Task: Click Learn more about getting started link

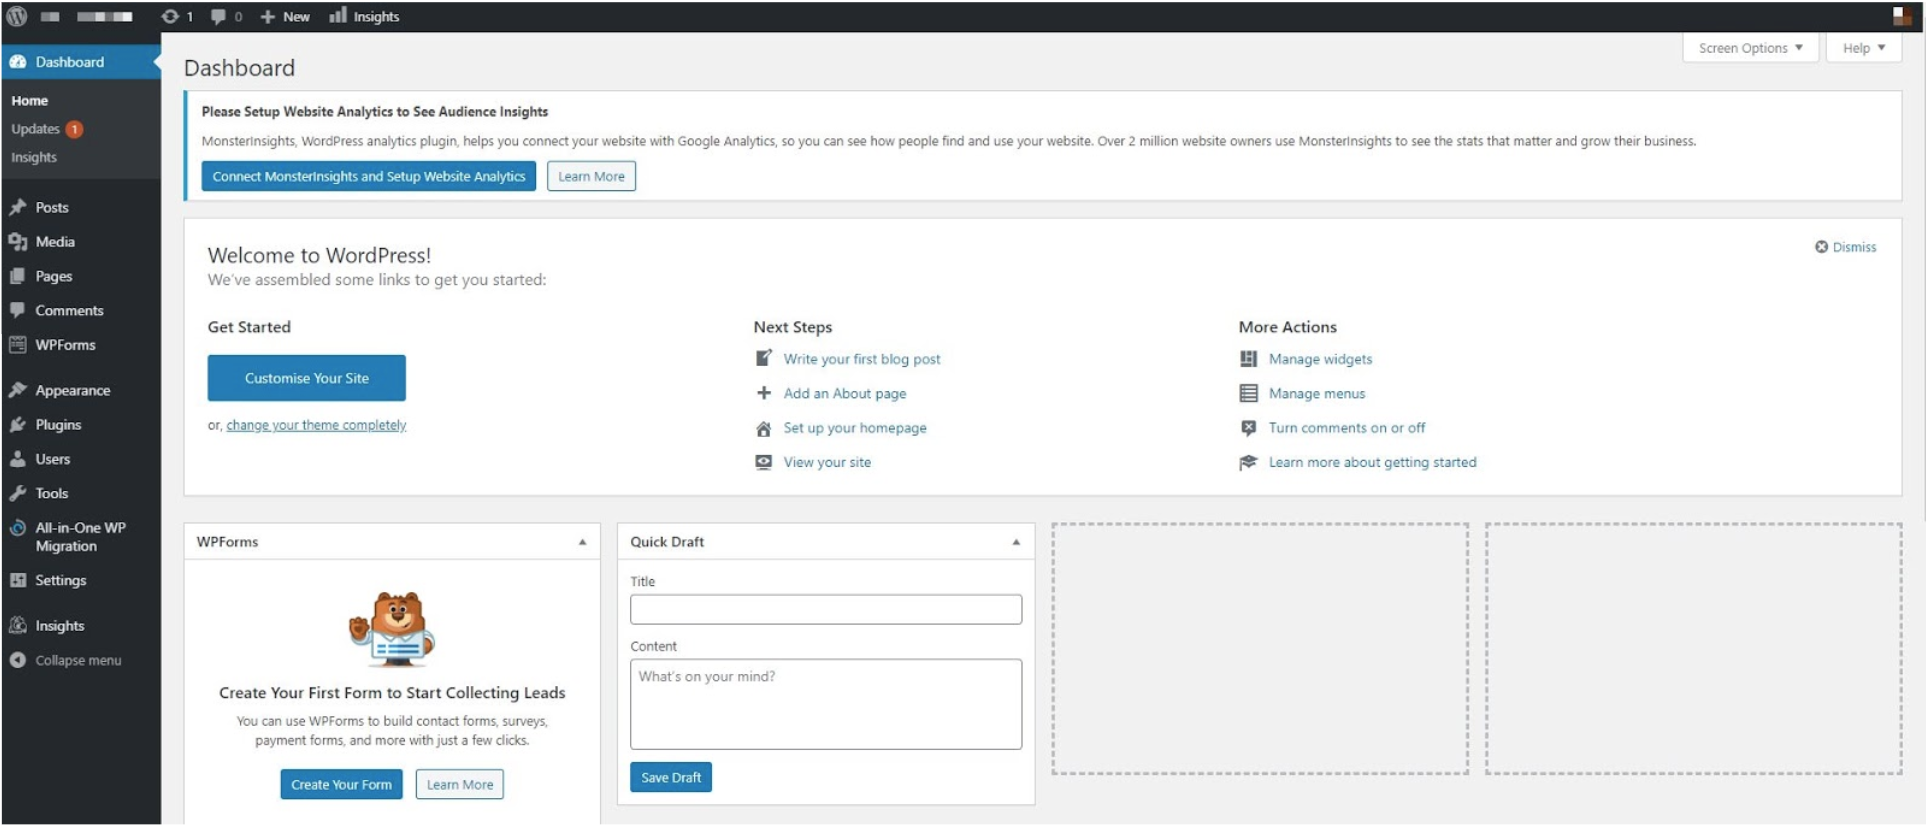Action: pyautogui.click(x=1372, y=462)
